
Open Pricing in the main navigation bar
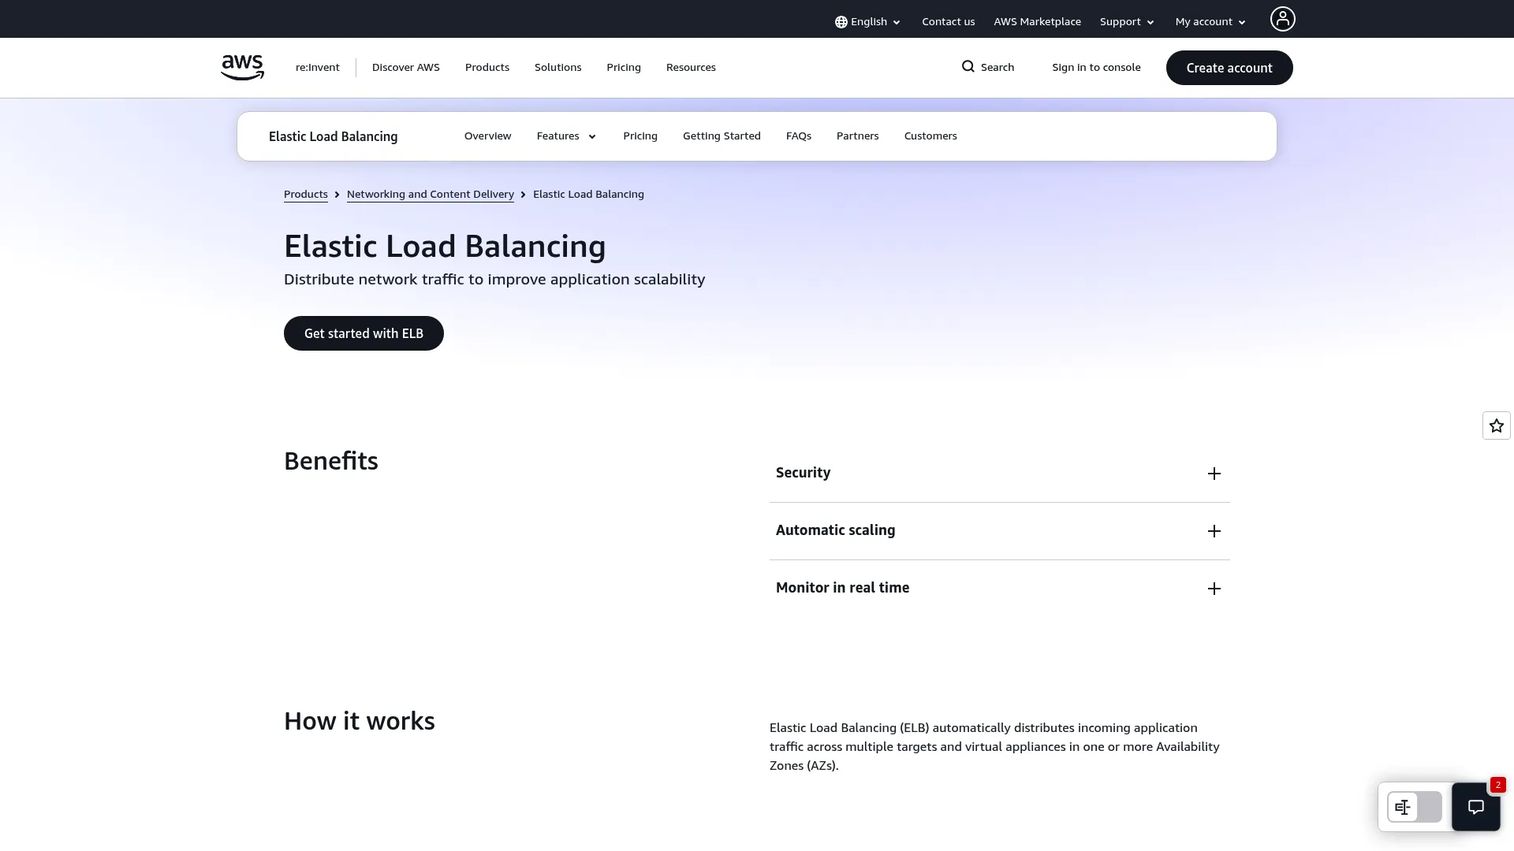point(623,68)
